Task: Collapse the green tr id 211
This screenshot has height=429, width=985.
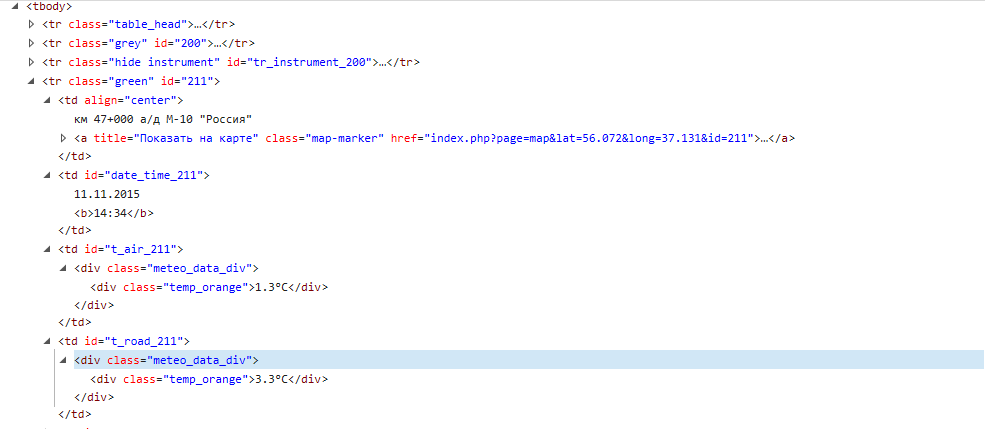Action: [33, 81]
